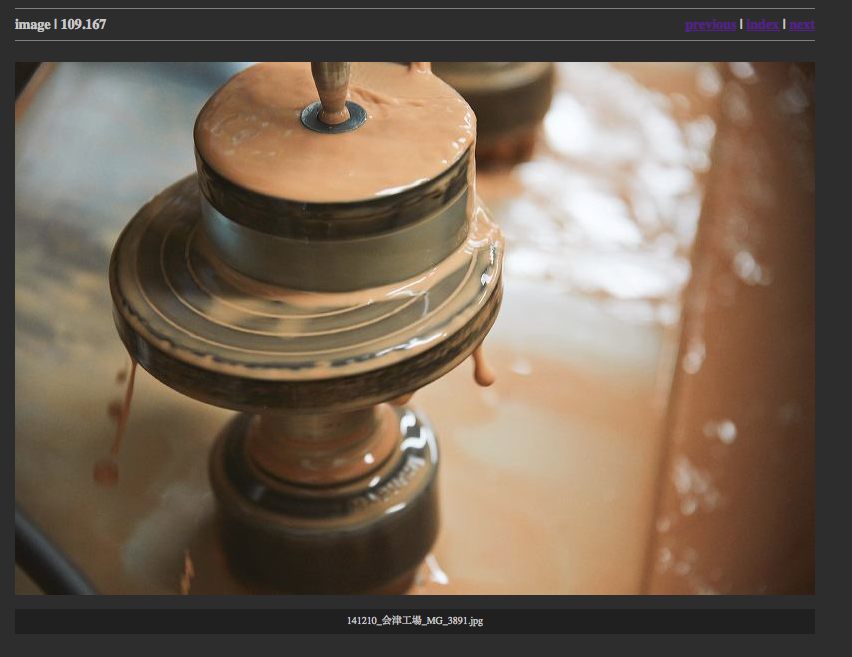
Task: Select the filename caption 141210_会津工場_MG_3891.jpg
Action: (414, 621)
